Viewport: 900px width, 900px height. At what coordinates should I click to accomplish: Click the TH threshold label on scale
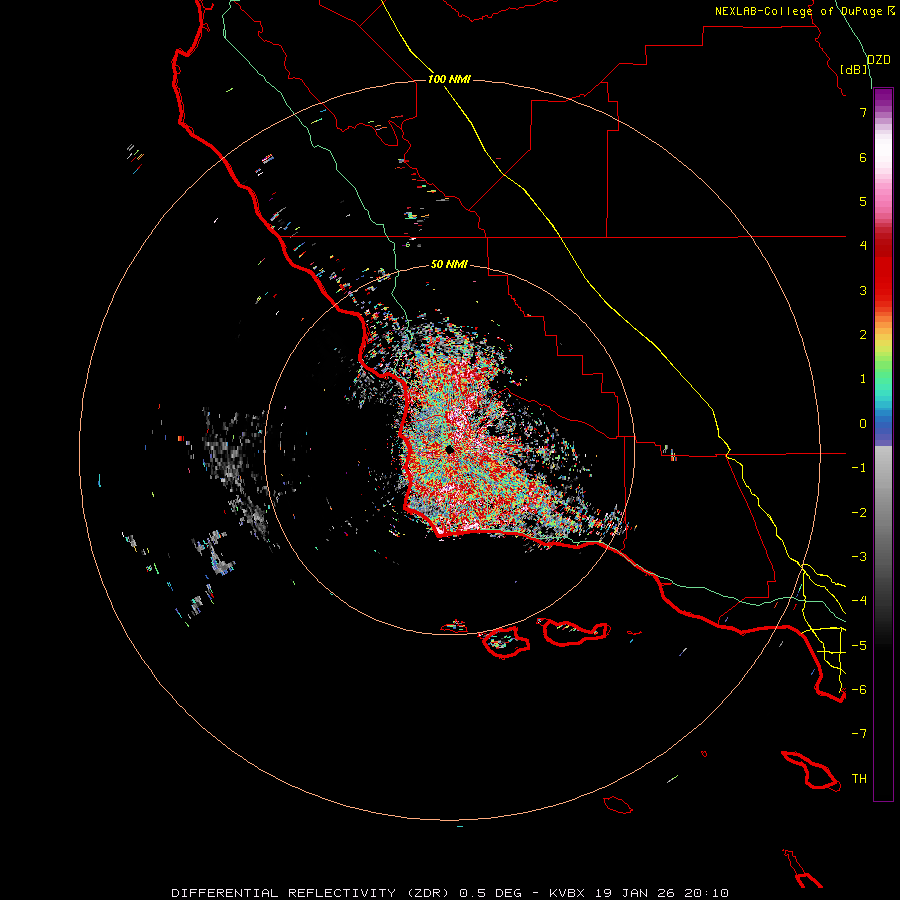coord(859,779)
